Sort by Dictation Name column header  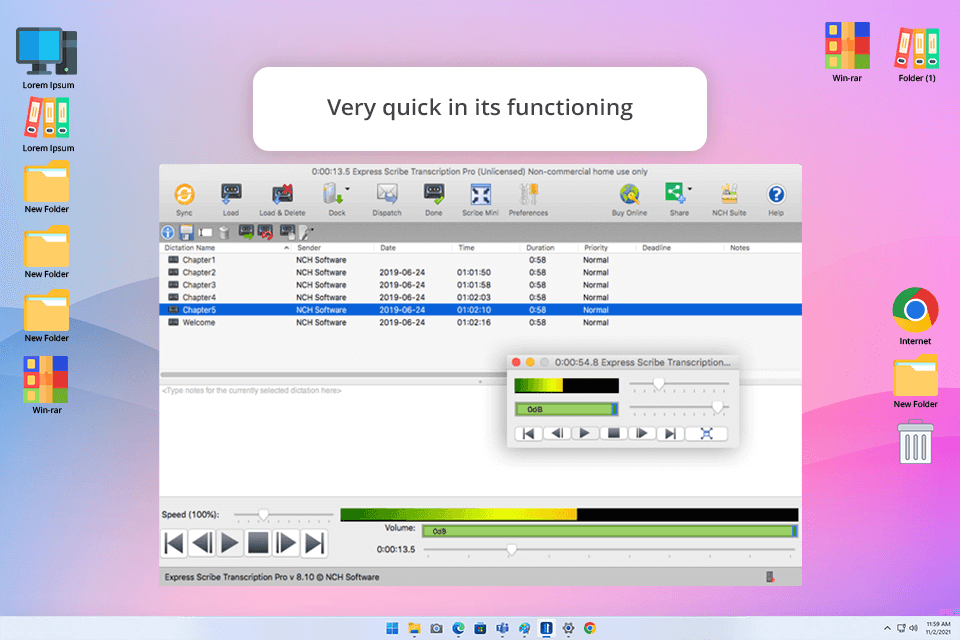190,248
